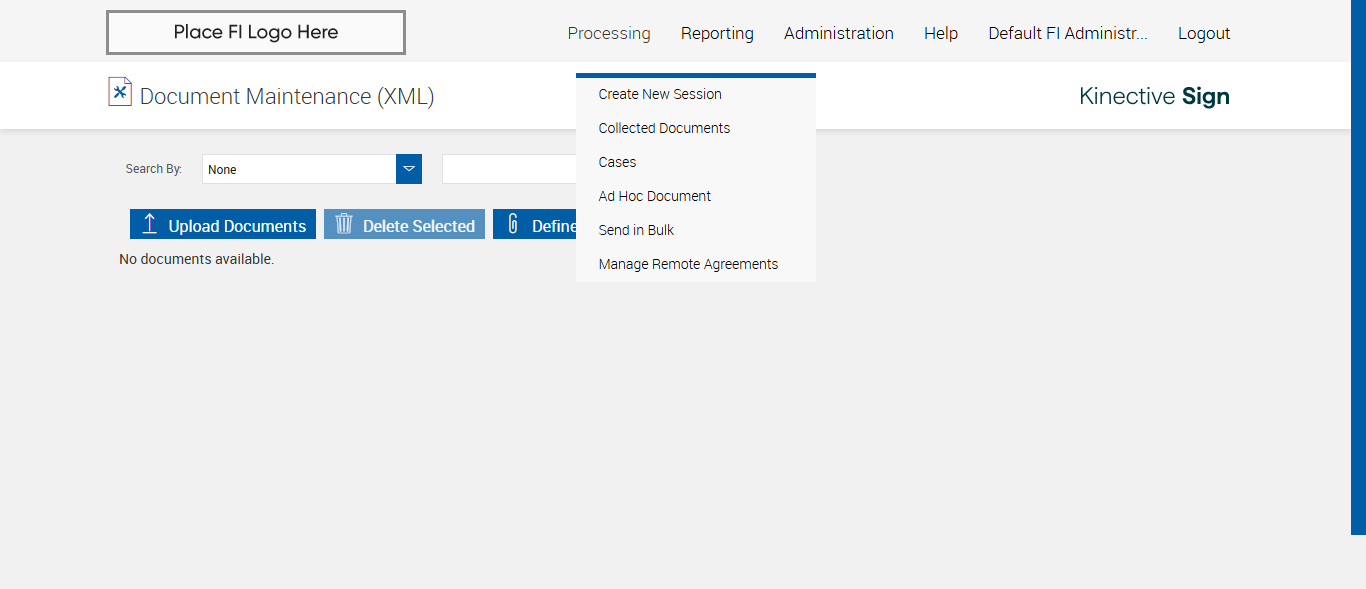Click the Logout link
1366x589 pixels.
(x=1204, y=33)
